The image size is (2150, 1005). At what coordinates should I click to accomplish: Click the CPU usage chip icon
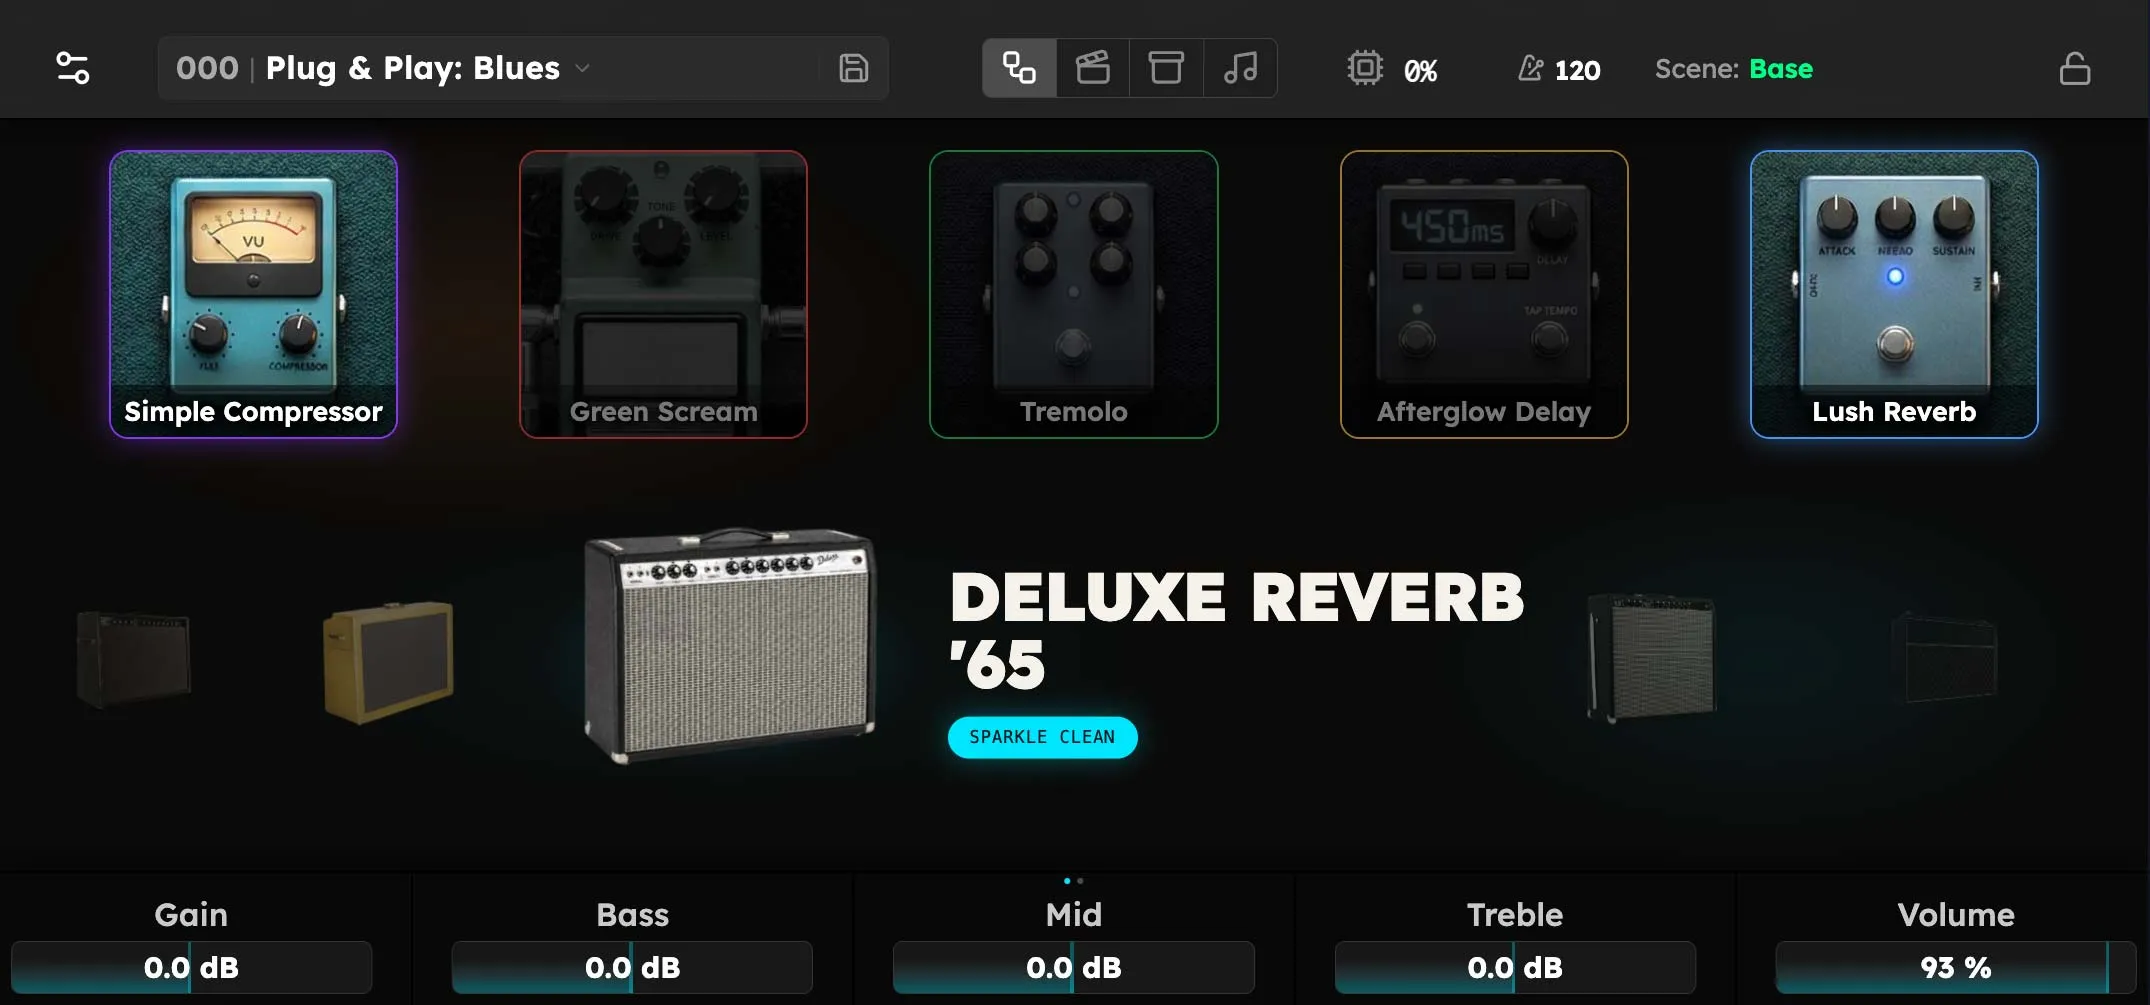point(1365,68)
